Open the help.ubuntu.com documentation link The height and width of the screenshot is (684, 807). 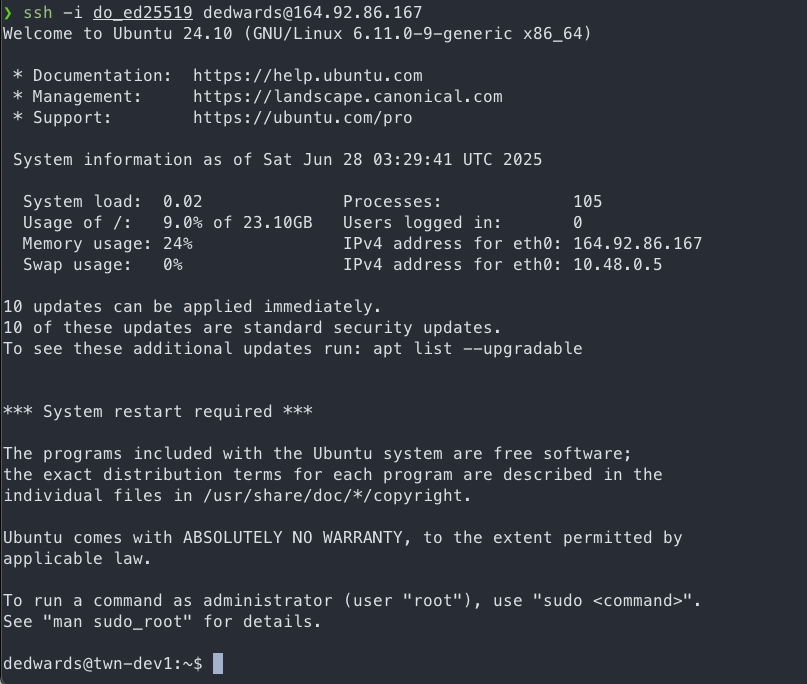[x=308, y=76]
